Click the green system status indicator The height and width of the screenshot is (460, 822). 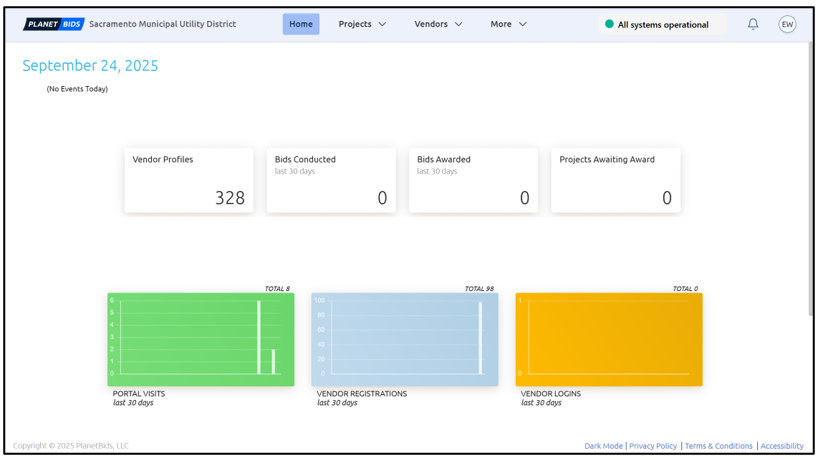point(609,24)
